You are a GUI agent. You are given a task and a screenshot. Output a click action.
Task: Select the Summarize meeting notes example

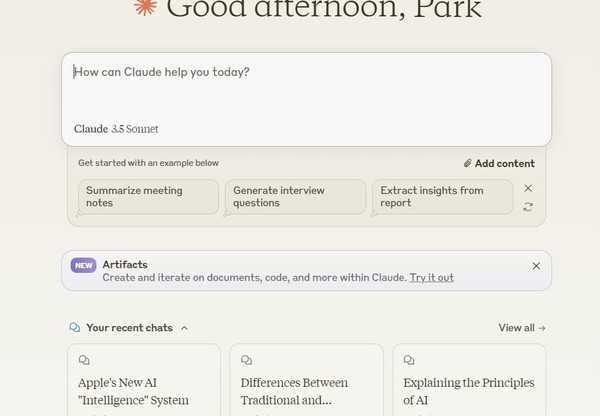148,196
